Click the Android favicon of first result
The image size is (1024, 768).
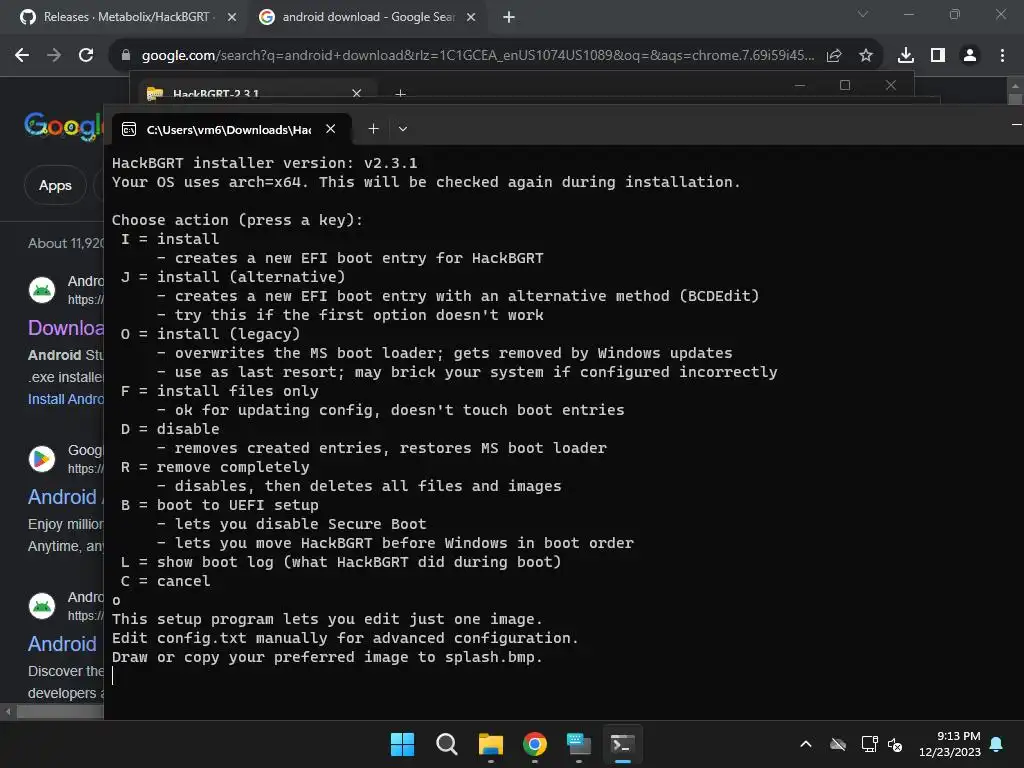(x=42, y=290)
